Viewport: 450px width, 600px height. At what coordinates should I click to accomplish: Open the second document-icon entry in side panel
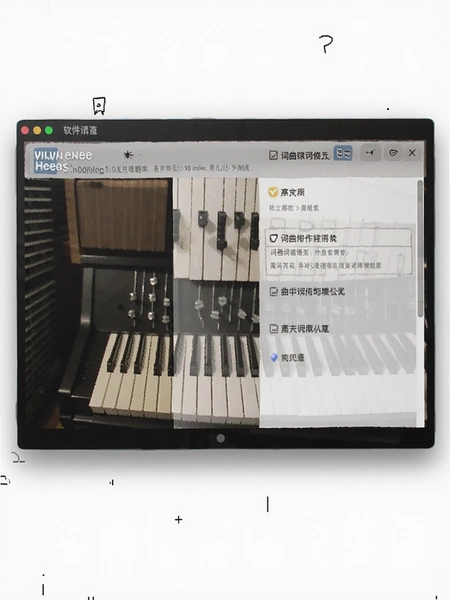[299, 328]
